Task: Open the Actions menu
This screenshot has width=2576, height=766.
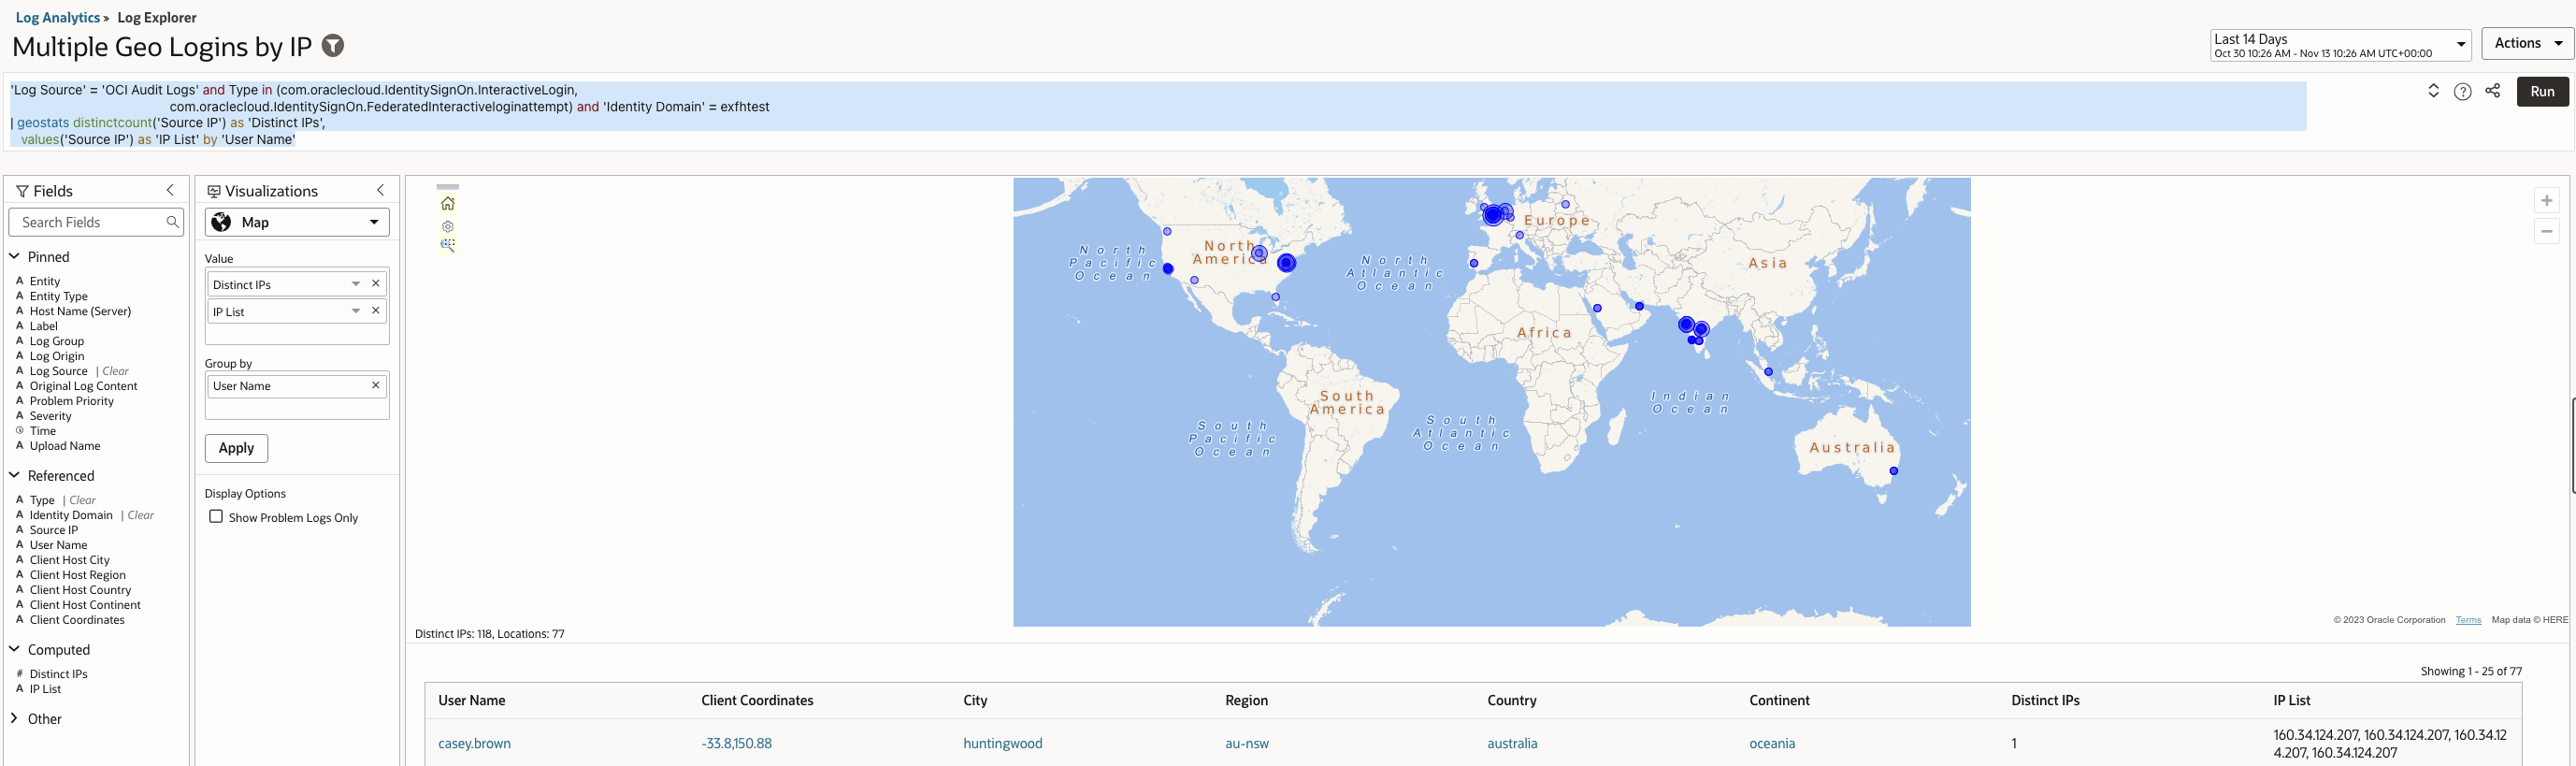Action: [2526, 43]
